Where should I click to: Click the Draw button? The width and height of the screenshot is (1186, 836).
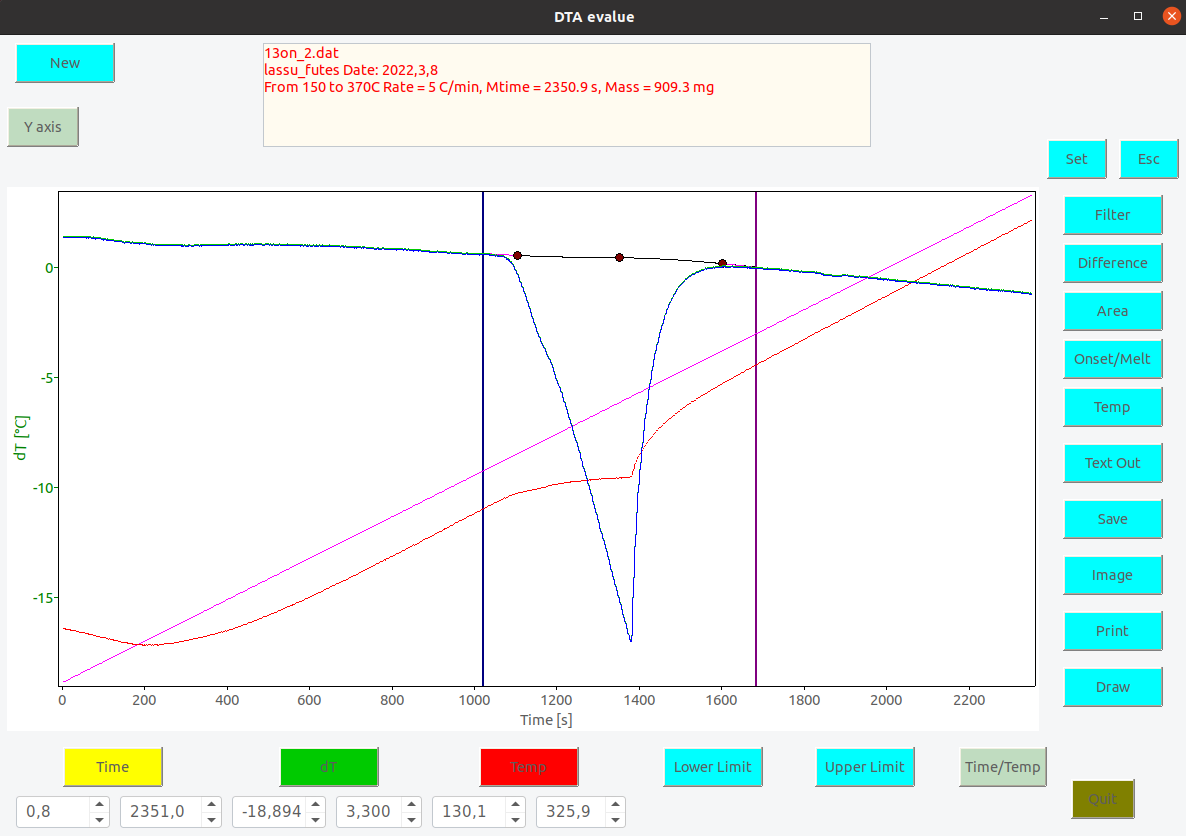(1112, 687)
